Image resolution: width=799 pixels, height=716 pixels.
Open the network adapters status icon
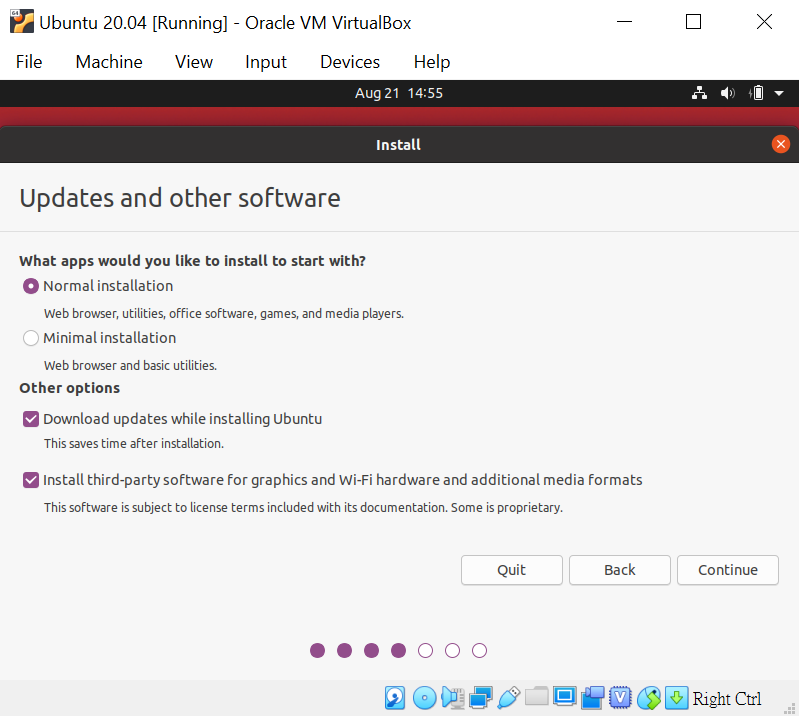point(481,698)
